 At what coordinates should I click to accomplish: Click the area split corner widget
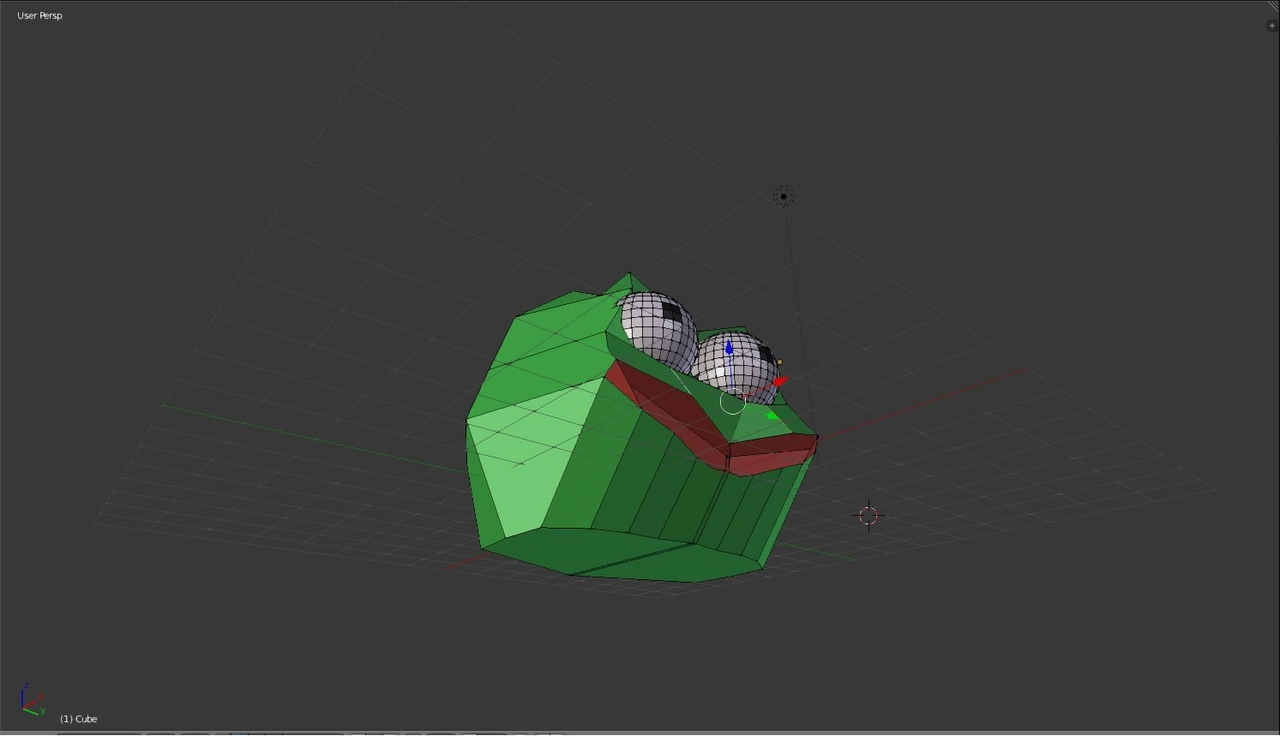pos(1273,6)
